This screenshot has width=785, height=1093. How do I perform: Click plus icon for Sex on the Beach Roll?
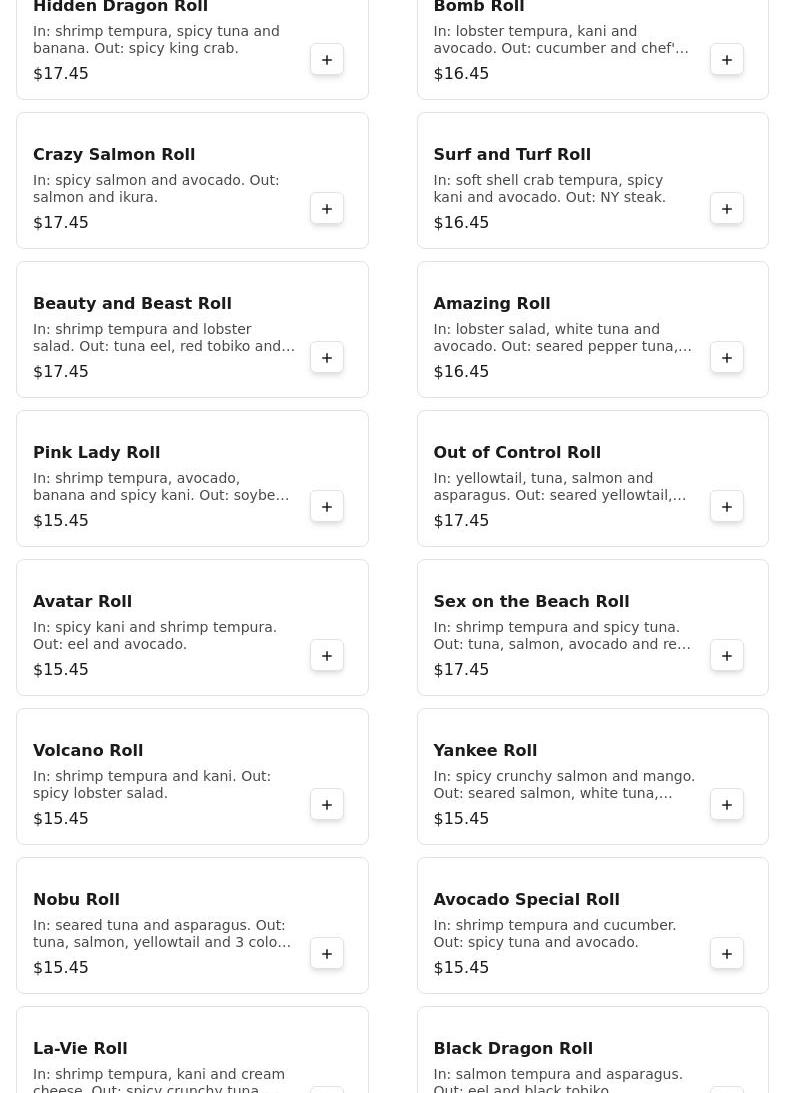727,656
